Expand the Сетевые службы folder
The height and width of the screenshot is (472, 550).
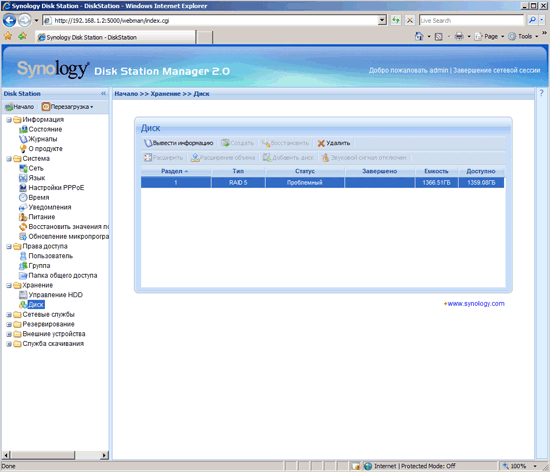click(x=9, y=315)
